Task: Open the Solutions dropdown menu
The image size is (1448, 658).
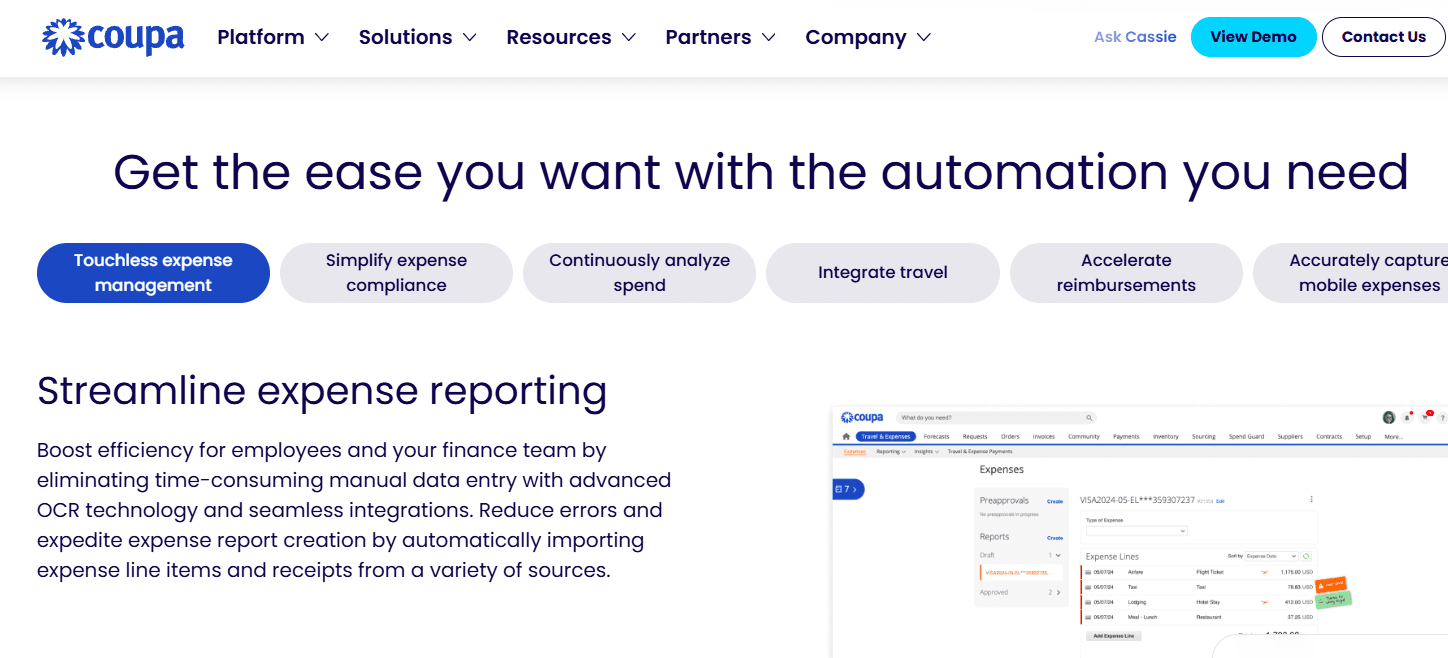Action: point(417,37)
